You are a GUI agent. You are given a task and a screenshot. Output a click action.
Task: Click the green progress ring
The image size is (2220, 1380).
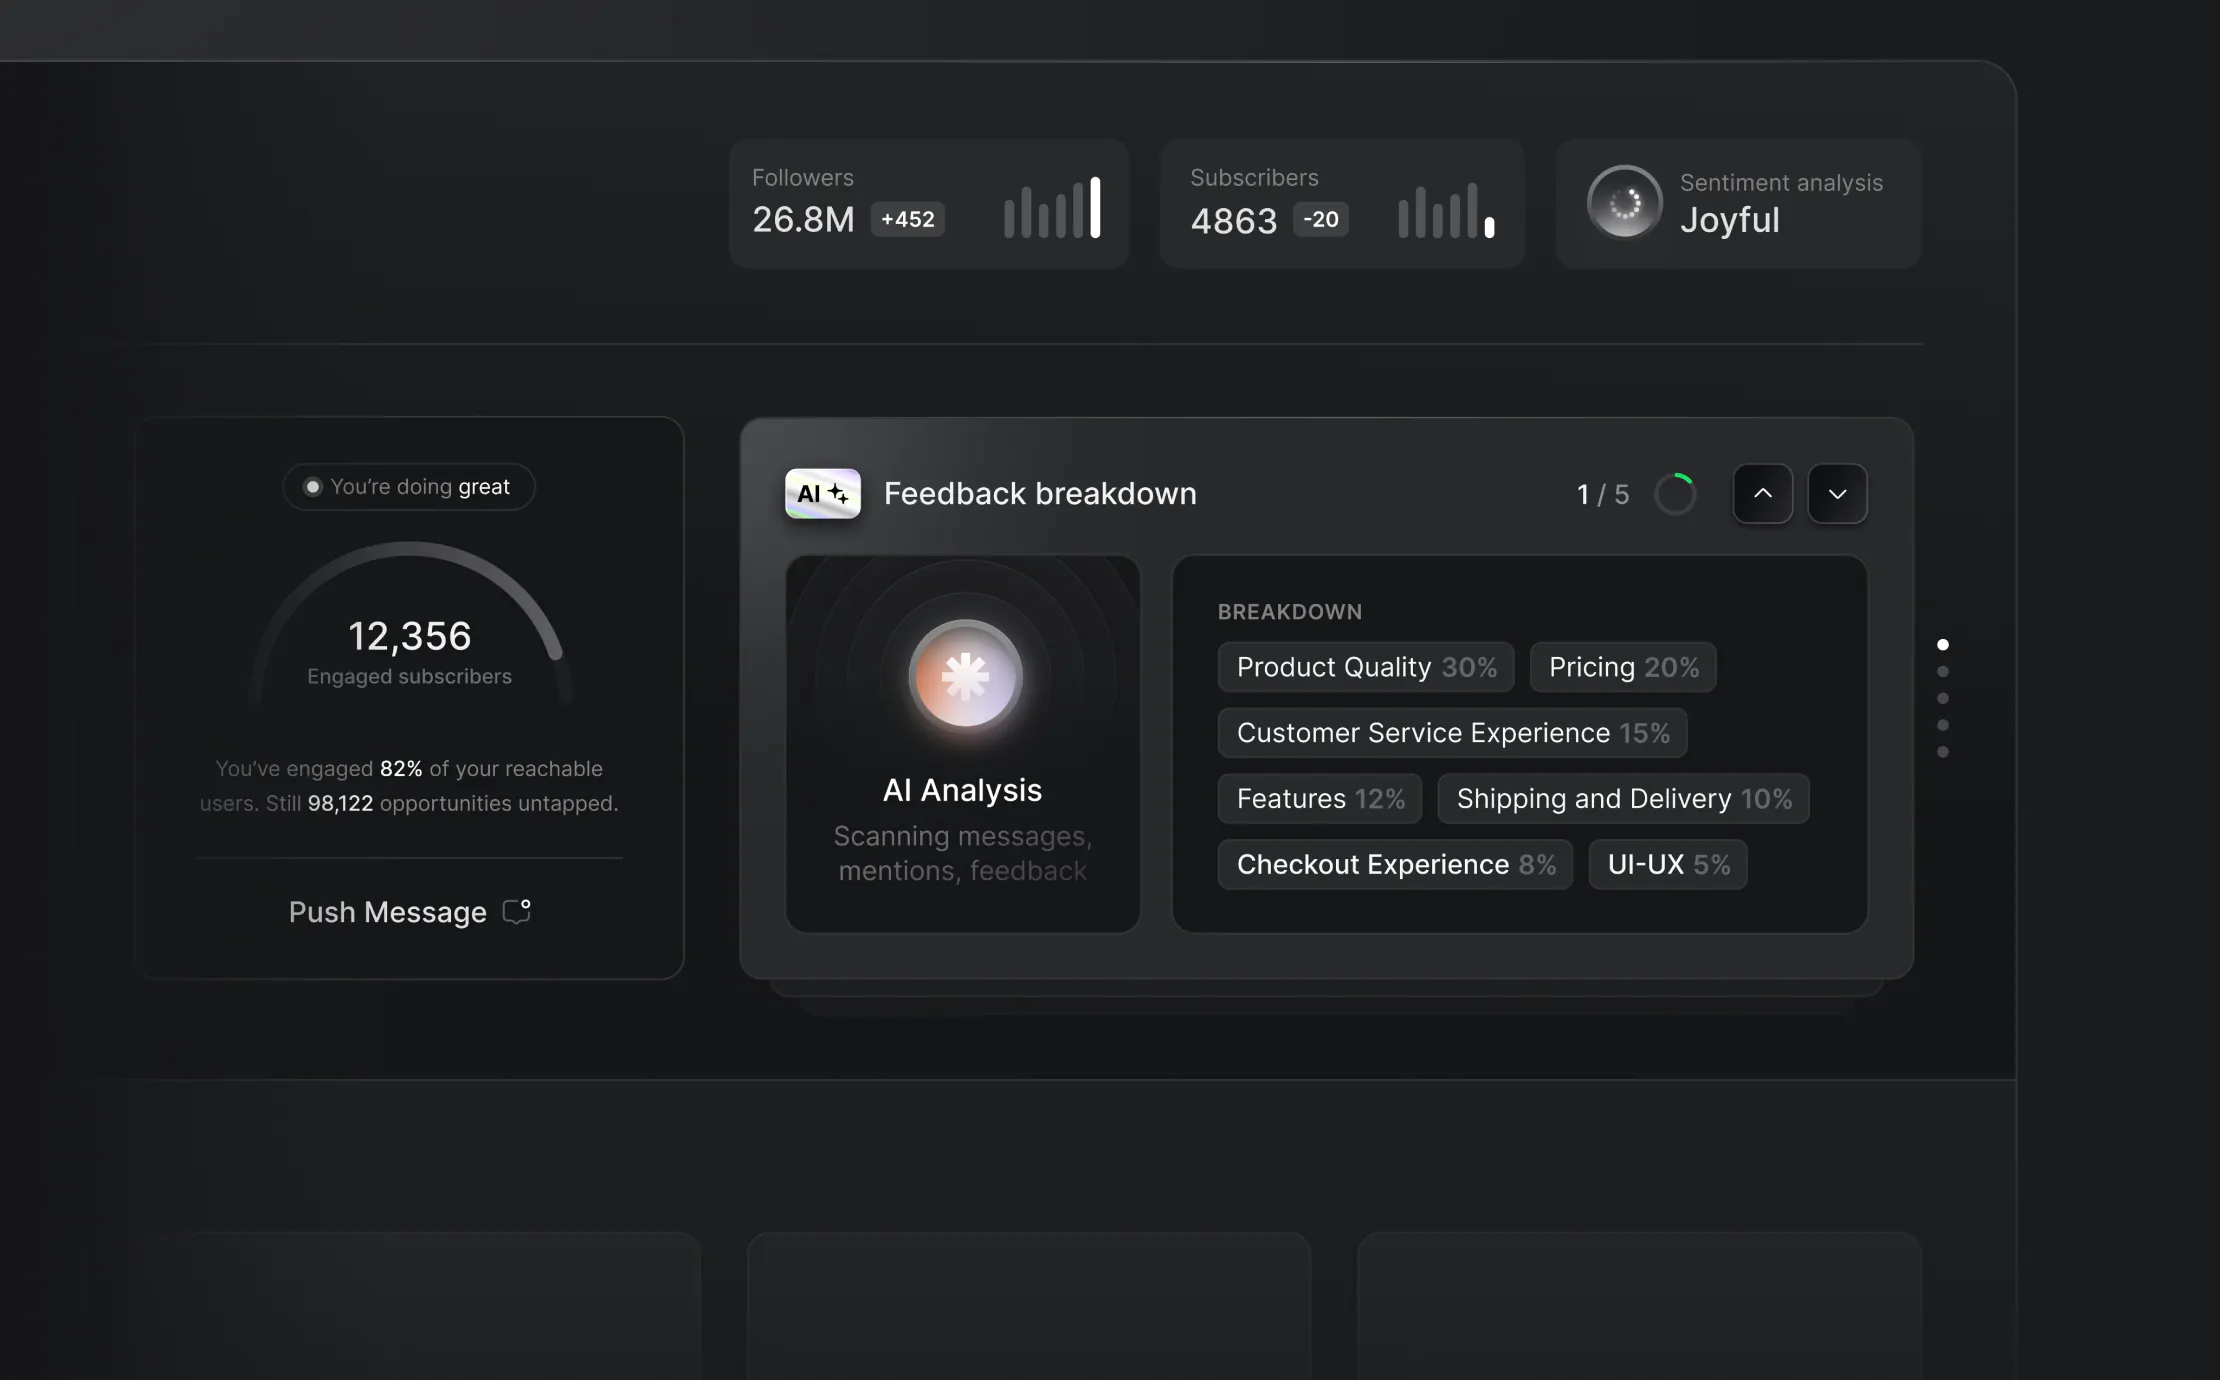click(x=1675, y=494)
